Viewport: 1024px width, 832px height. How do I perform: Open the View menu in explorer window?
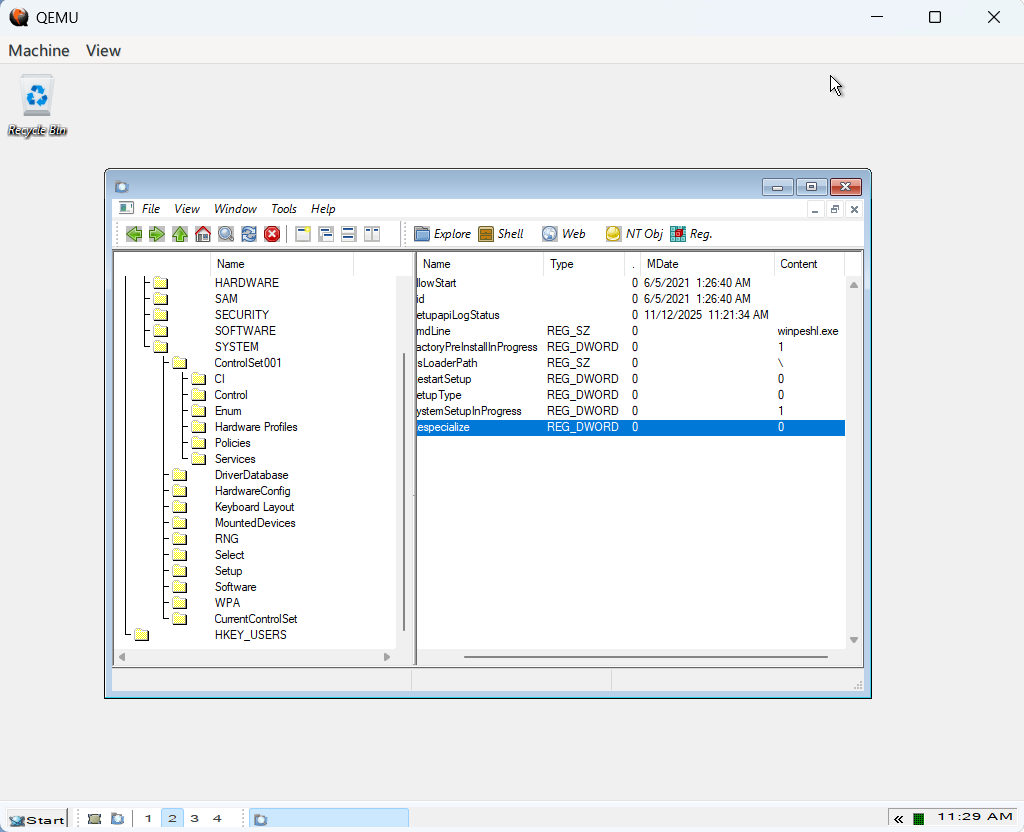187,209
